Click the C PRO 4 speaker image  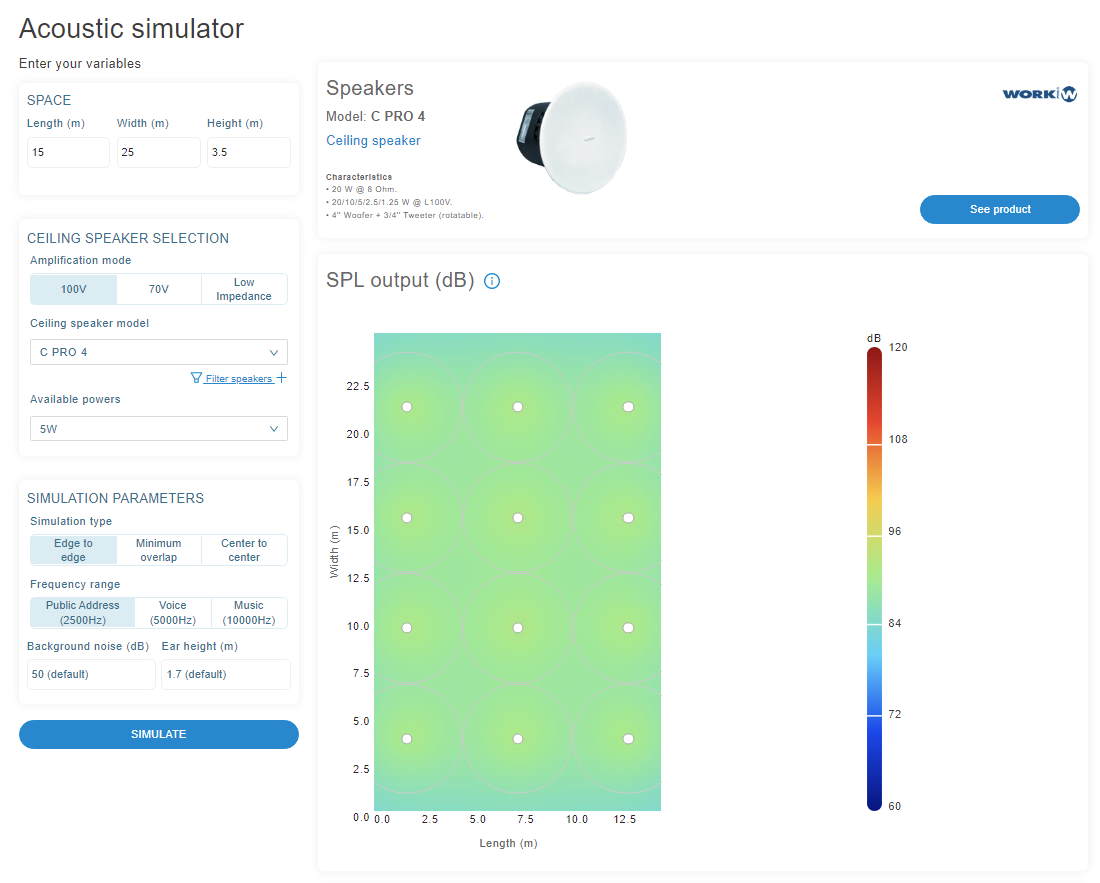(x=574, y=138)
